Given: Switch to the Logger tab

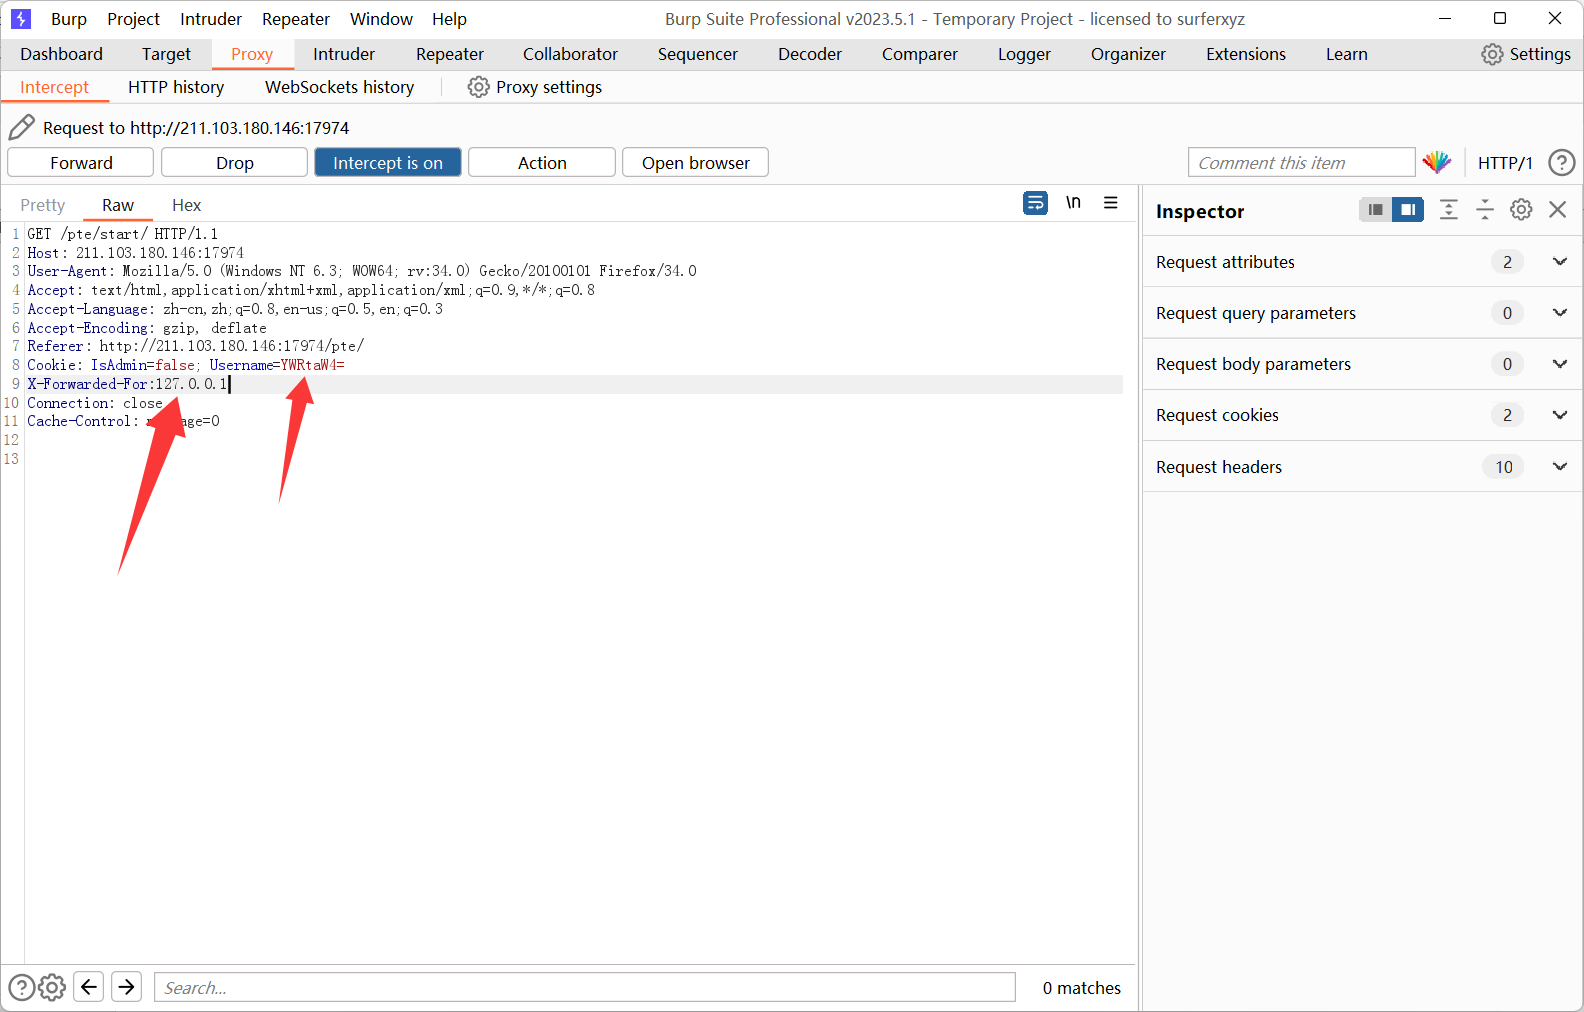Looking at the screenshot, I should pyautogui.click(x=1024, y=54).
